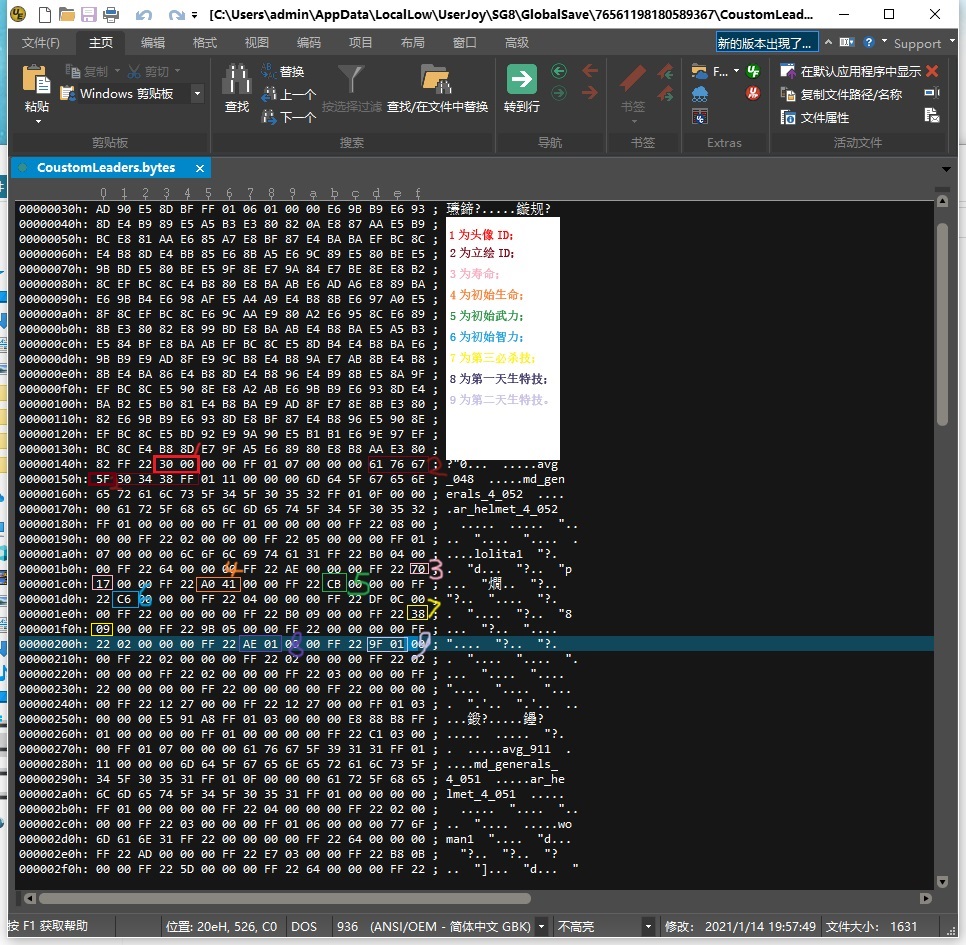Open a file using the folder icon
Screen dimensions: 966x945
(x=66, y=14)
